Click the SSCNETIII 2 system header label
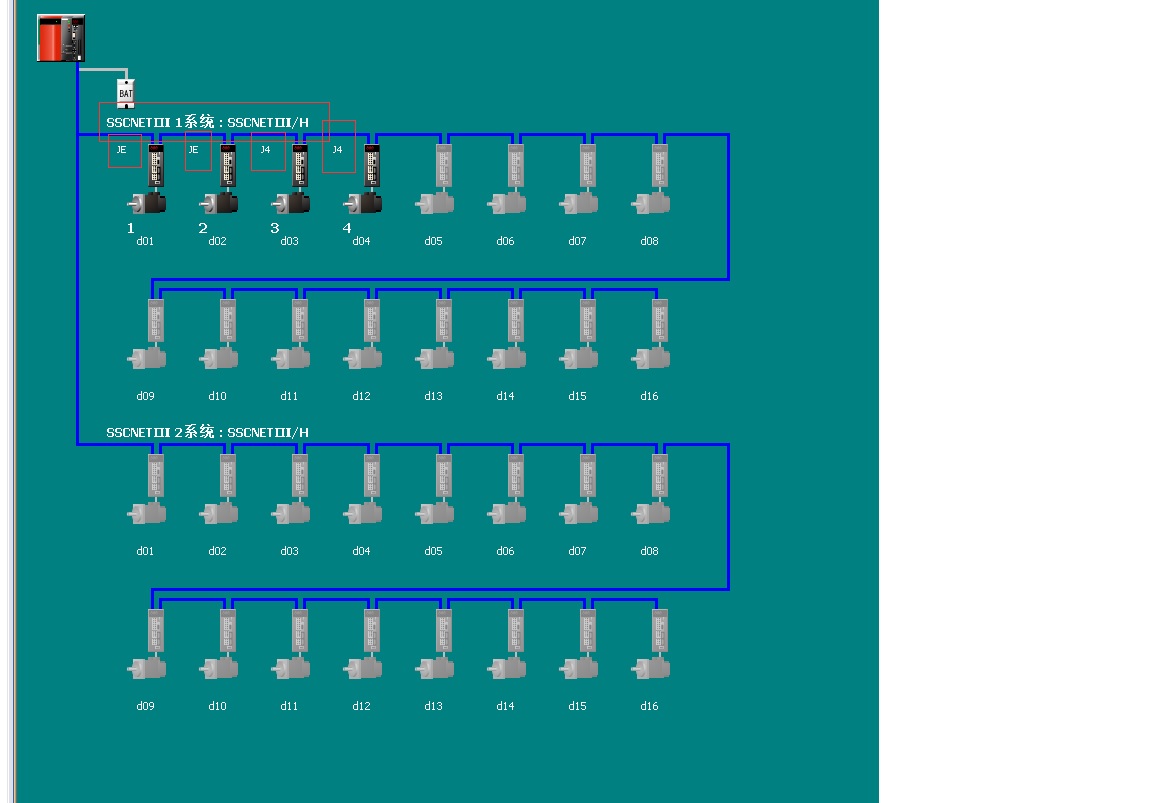 coord(207,432)
